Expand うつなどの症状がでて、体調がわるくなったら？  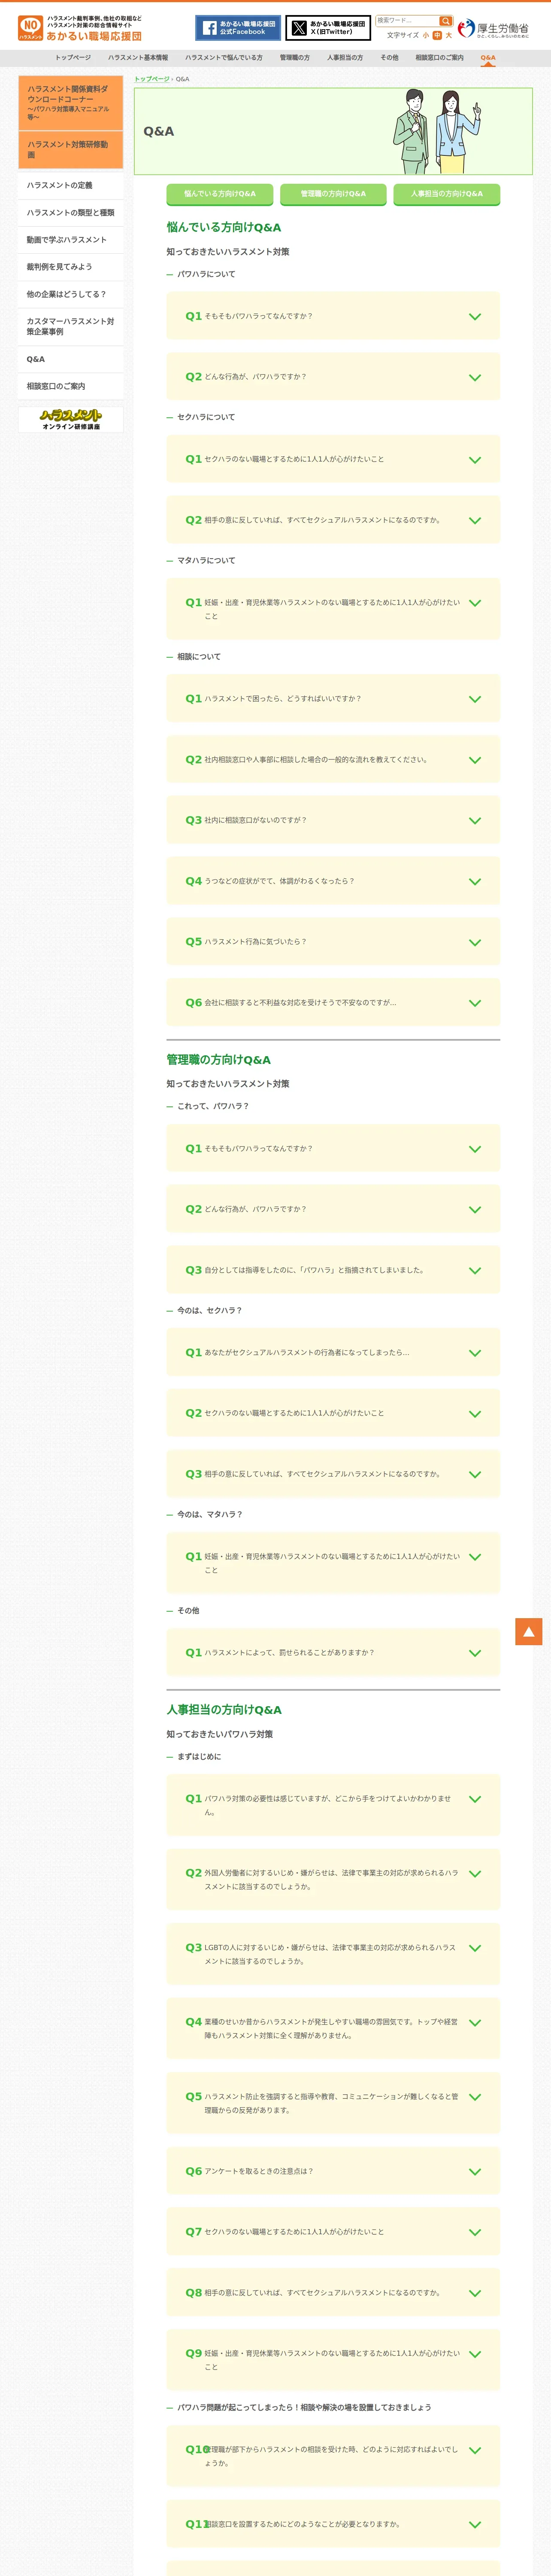click(x=333, y=882)
